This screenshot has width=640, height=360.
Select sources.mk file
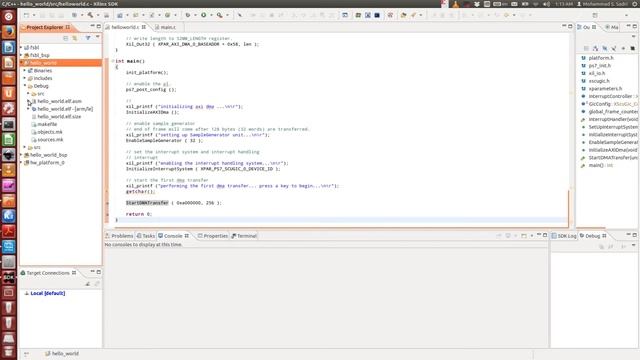pos(50,140)
